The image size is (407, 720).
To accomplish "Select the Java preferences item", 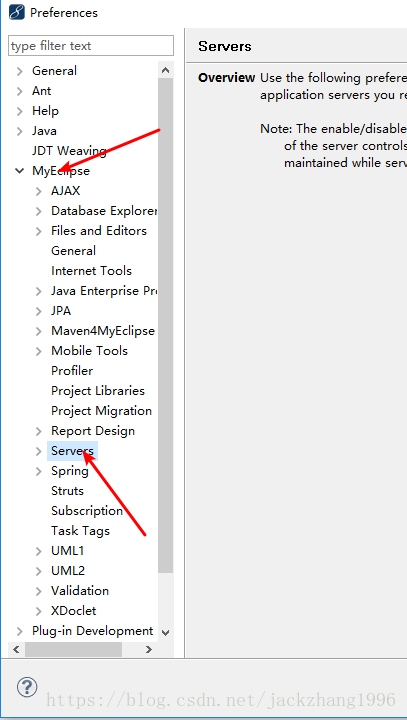I will pyautogui.click(x=44, y=131).
